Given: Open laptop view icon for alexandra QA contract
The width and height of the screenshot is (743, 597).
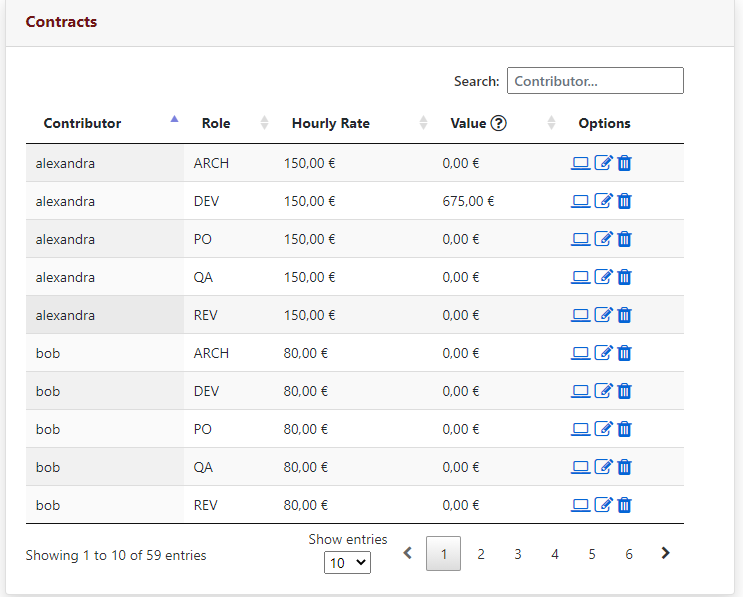Looking at the screenshot, I should (580, 277).
